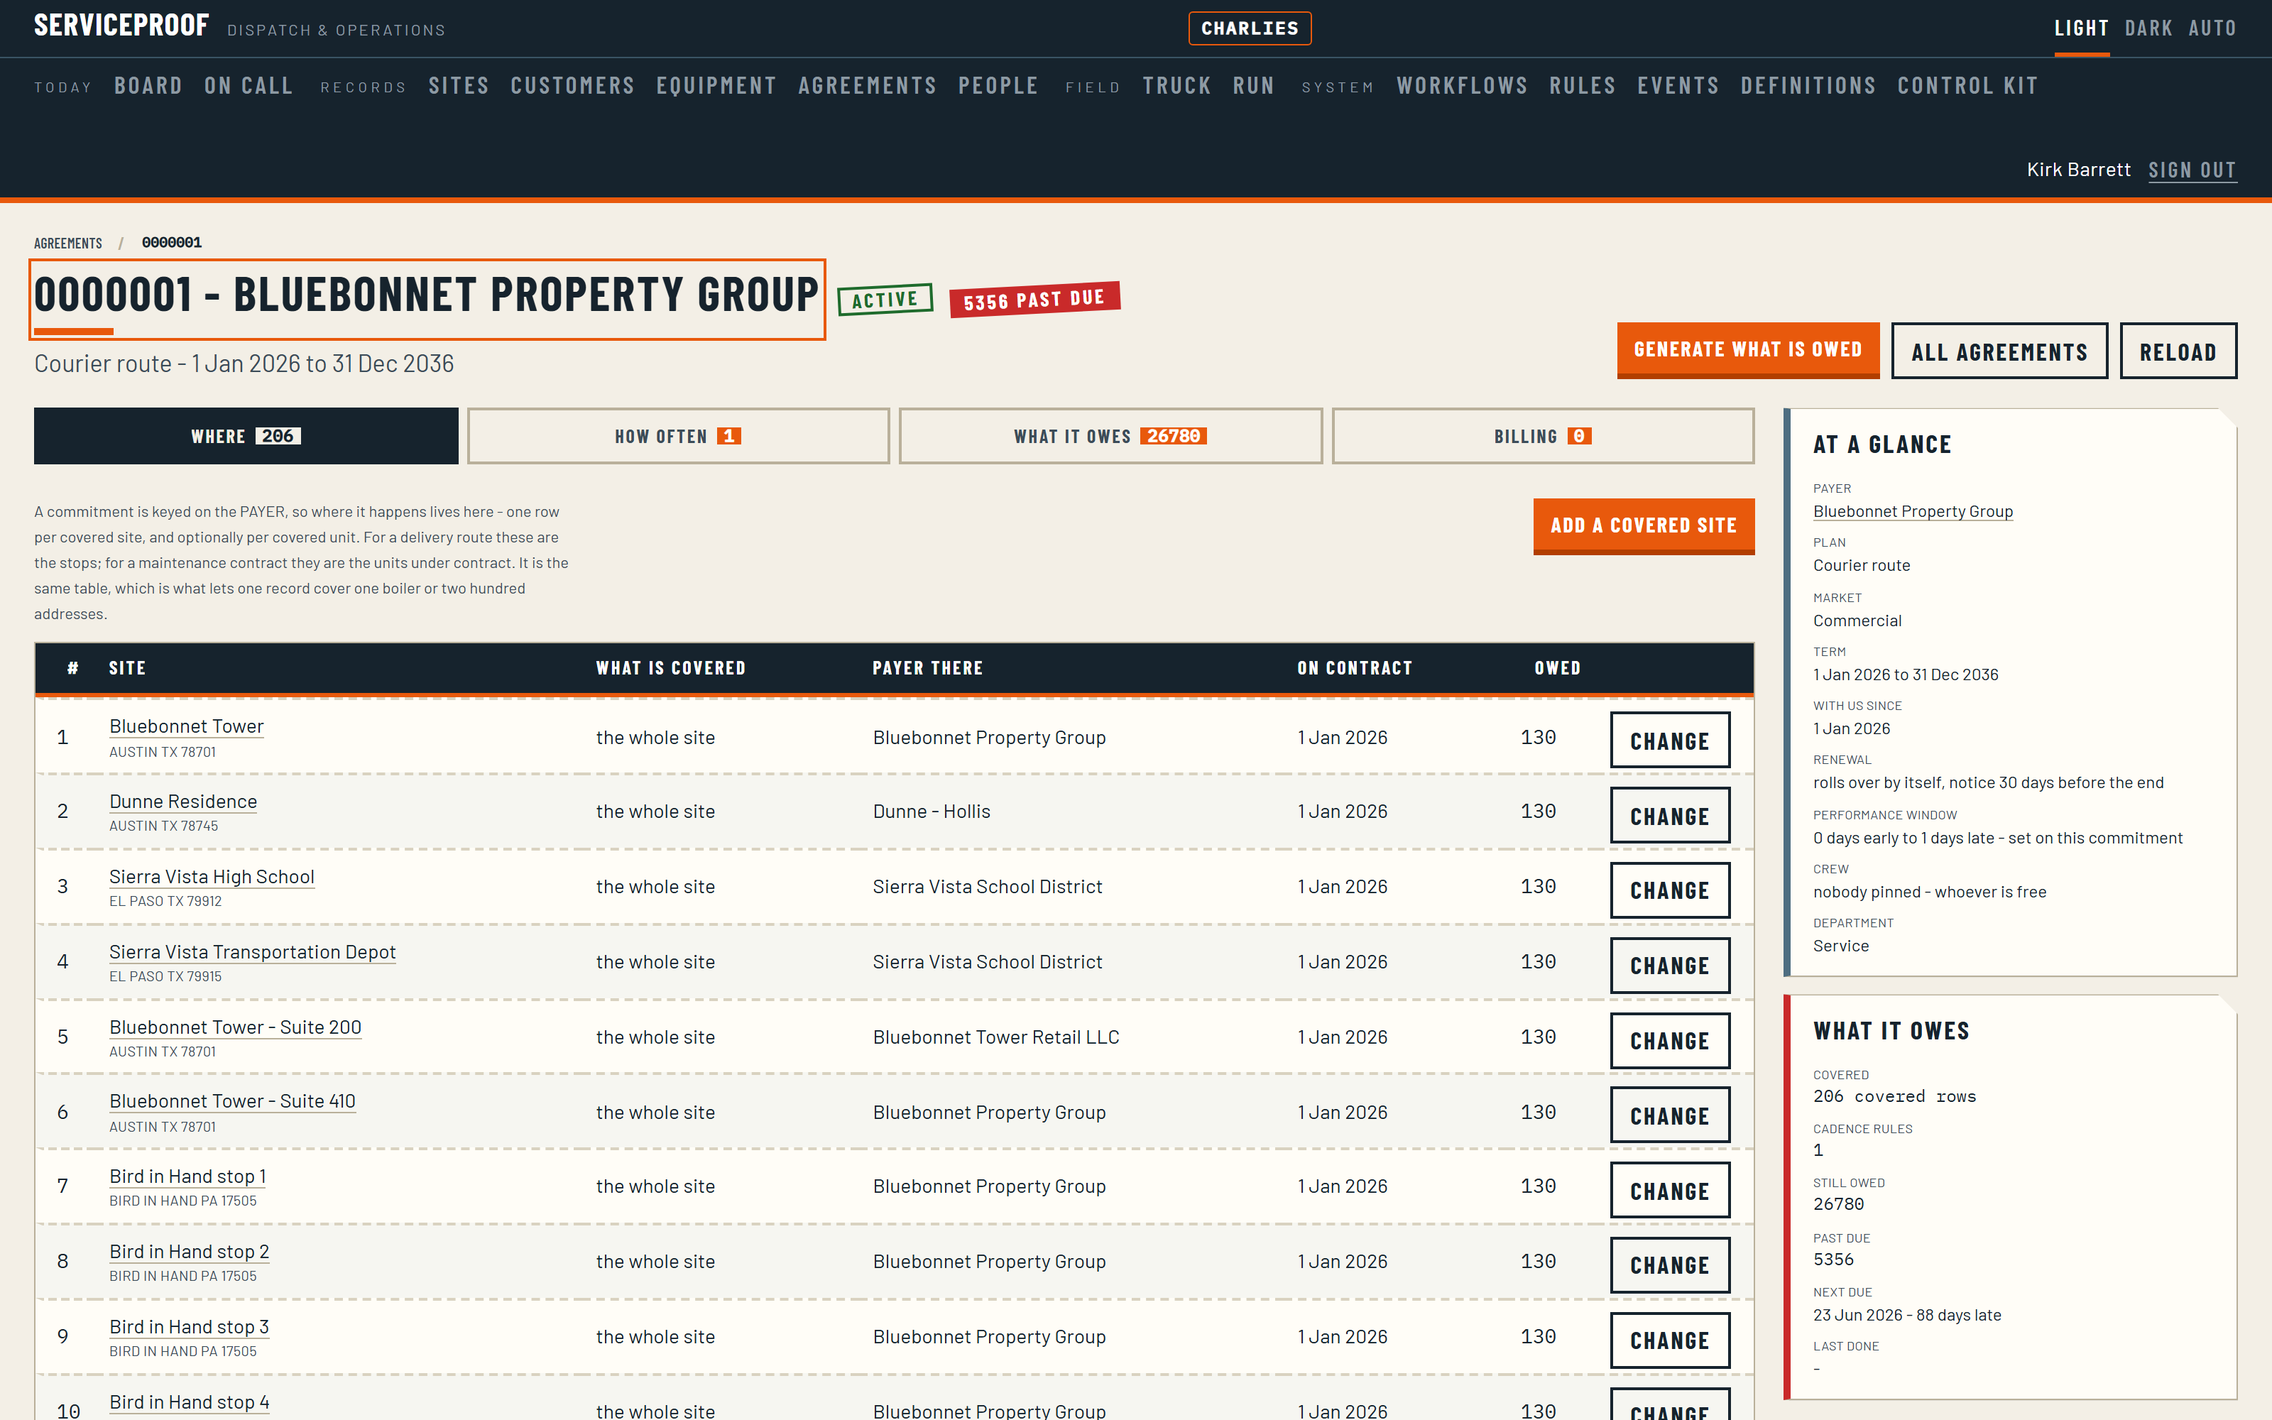Open Bird in Hand stop 1 site
Screen dimensions: 2272x1420
coord(188,1177)
